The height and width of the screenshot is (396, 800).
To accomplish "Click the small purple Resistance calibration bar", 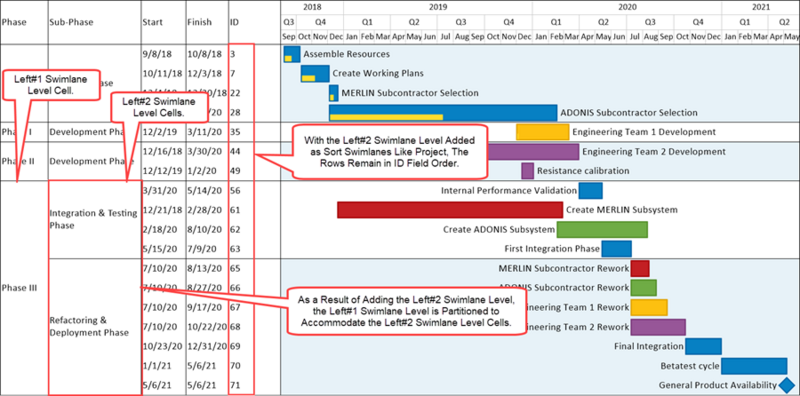I will click(528, 171).
